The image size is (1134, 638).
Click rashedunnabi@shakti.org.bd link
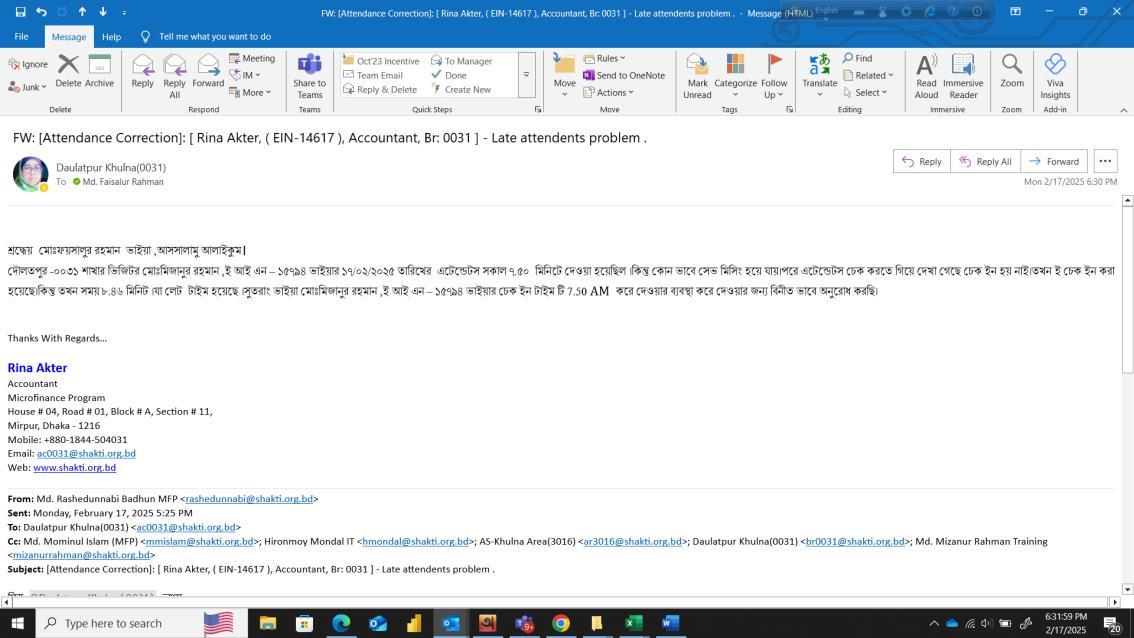pyautogui.click(x=249, y=498)
